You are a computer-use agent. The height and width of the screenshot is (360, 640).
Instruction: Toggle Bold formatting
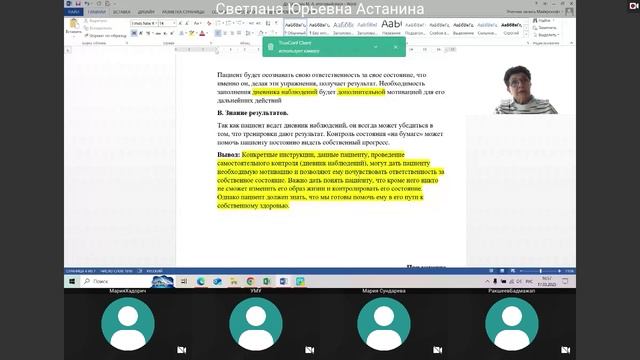(x=134, y=33)
